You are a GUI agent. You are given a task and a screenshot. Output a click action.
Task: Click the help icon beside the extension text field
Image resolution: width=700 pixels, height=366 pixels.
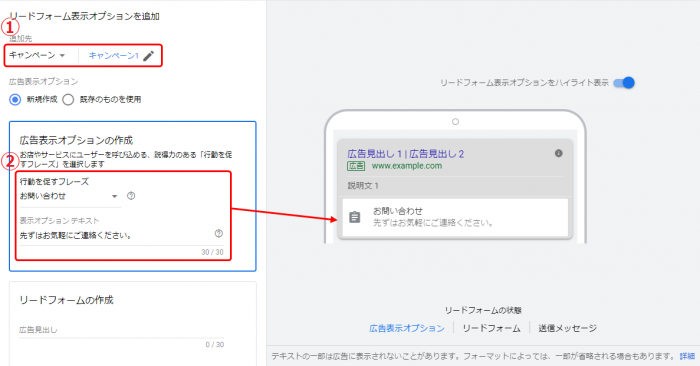[219, 233]
